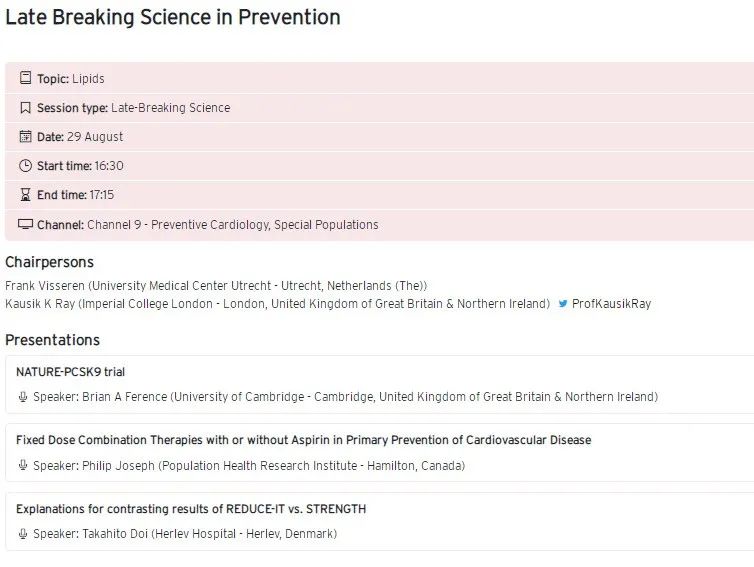Screen dimensions: 754x567
Task: Click the Channel 9 Preventive Cardiology text
Action: (232, 225)
